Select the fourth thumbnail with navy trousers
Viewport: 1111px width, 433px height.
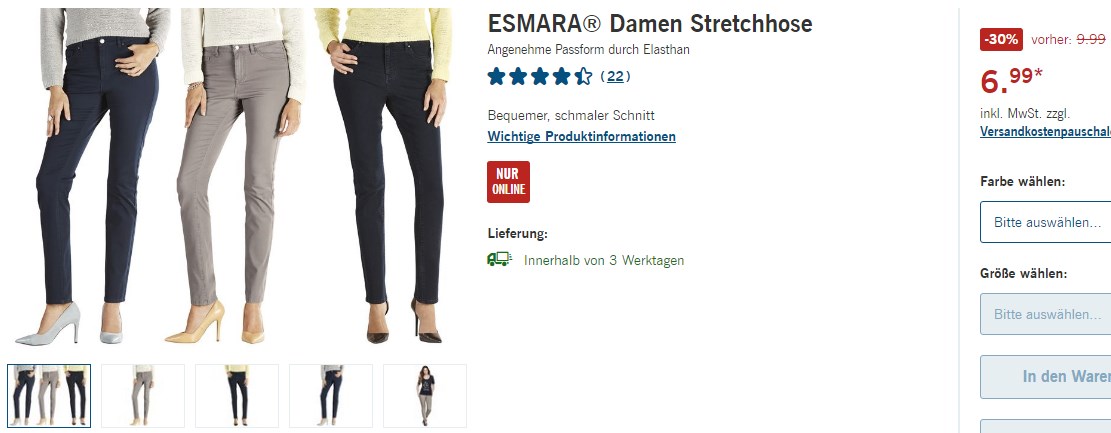pos(331,395)
